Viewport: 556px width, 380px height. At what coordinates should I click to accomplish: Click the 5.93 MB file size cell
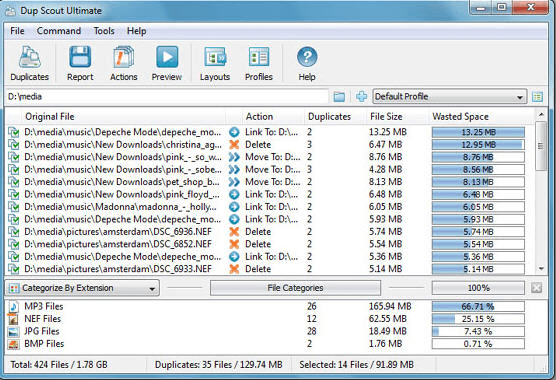pyautogui.click(x=385, y=219)
